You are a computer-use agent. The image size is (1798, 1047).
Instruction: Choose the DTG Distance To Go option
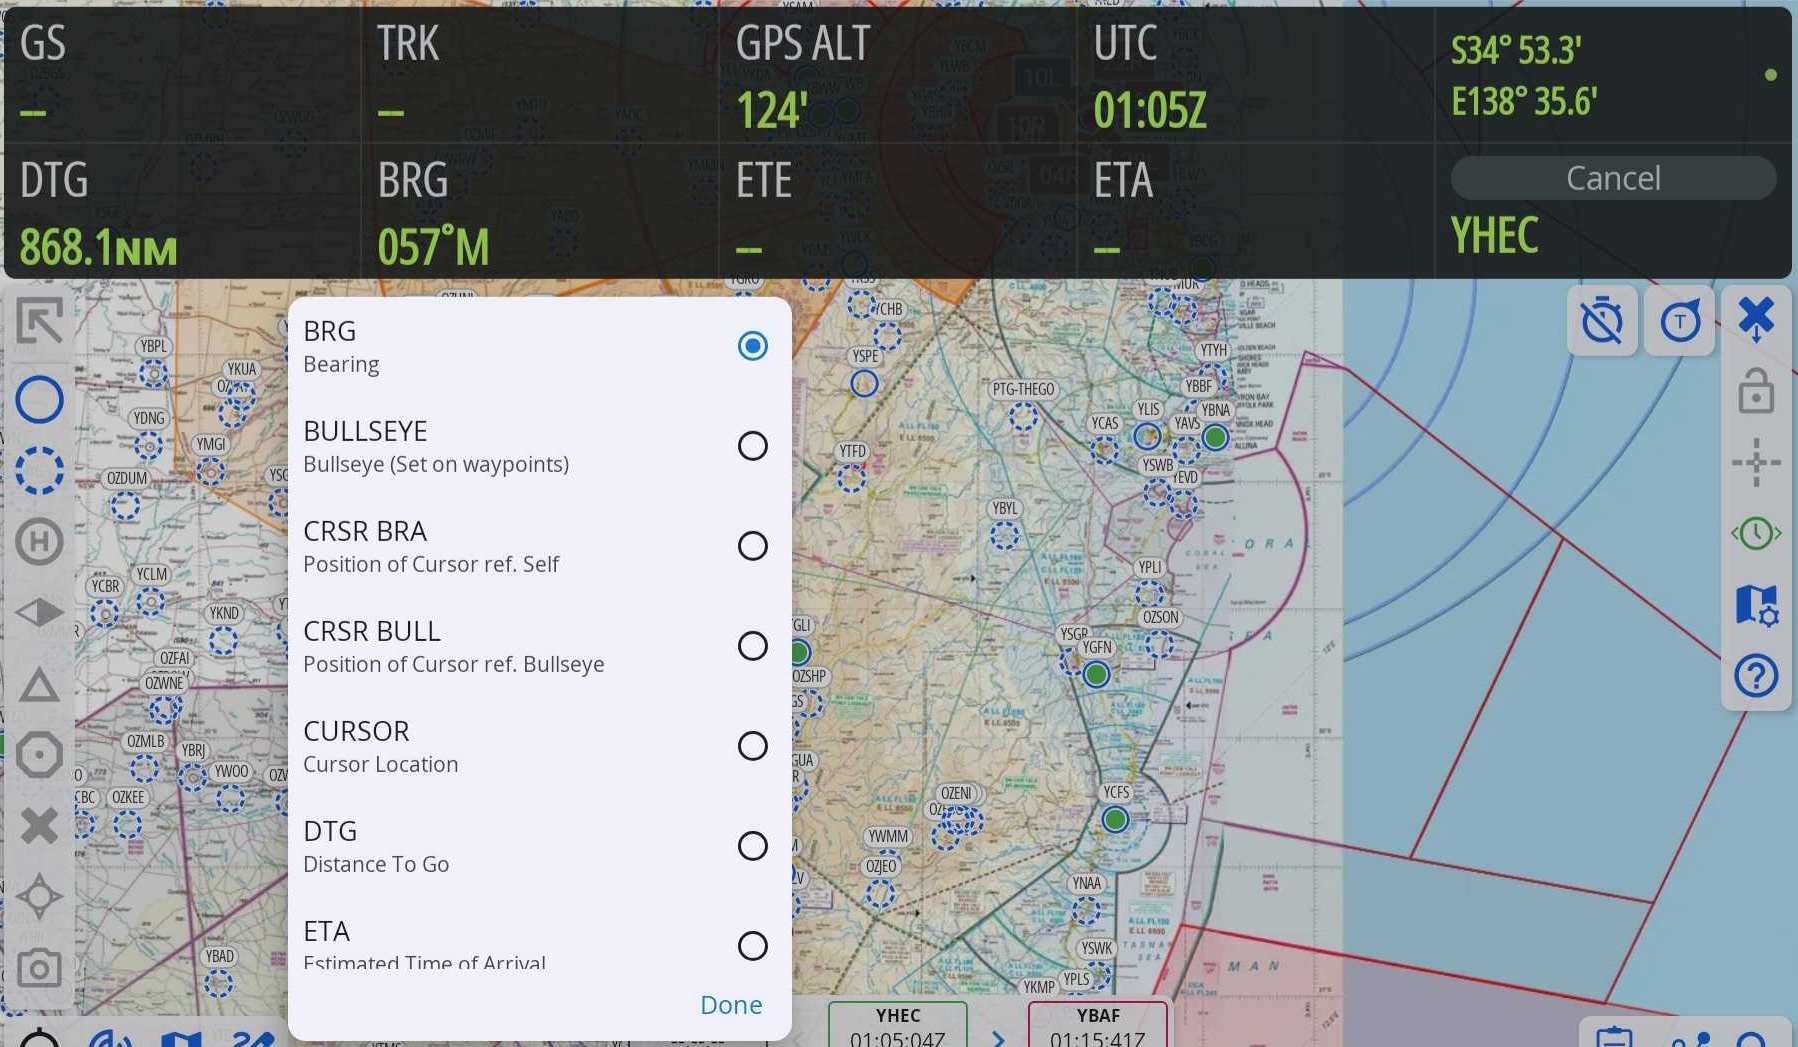click(x=752, y=846)
